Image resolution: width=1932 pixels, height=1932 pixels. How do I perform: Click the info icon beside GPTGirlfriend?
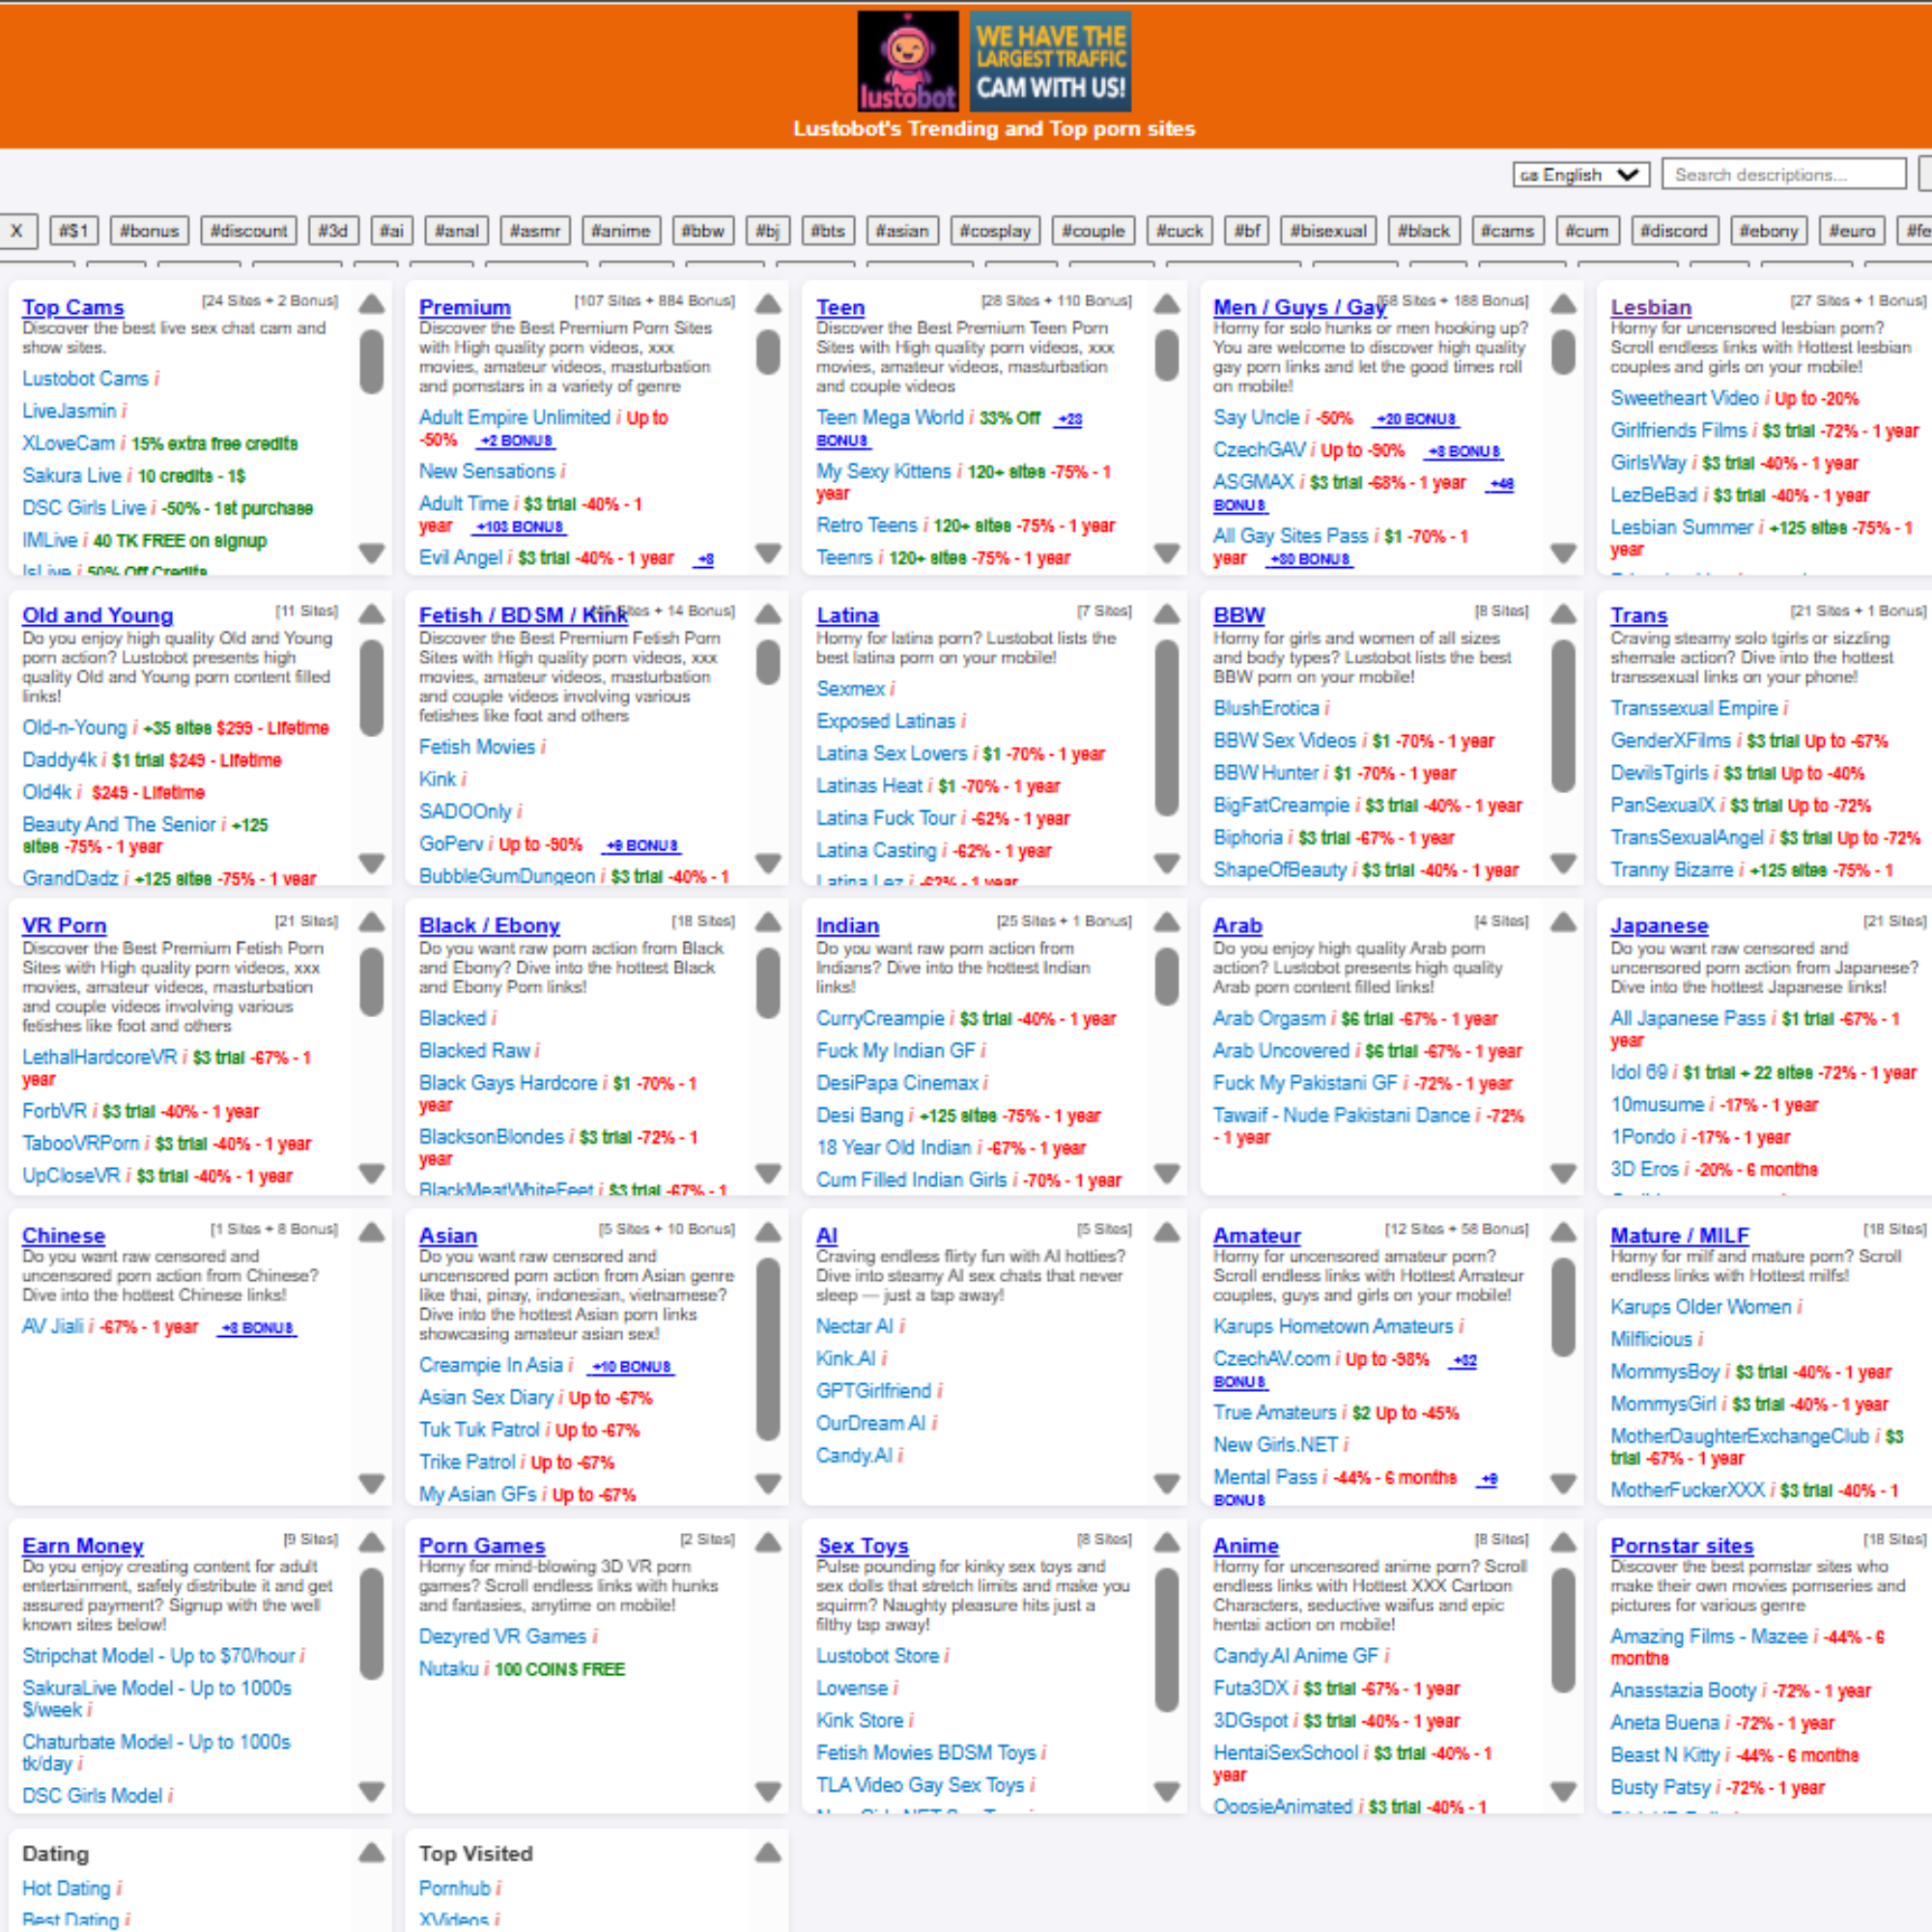point(940,1391)
